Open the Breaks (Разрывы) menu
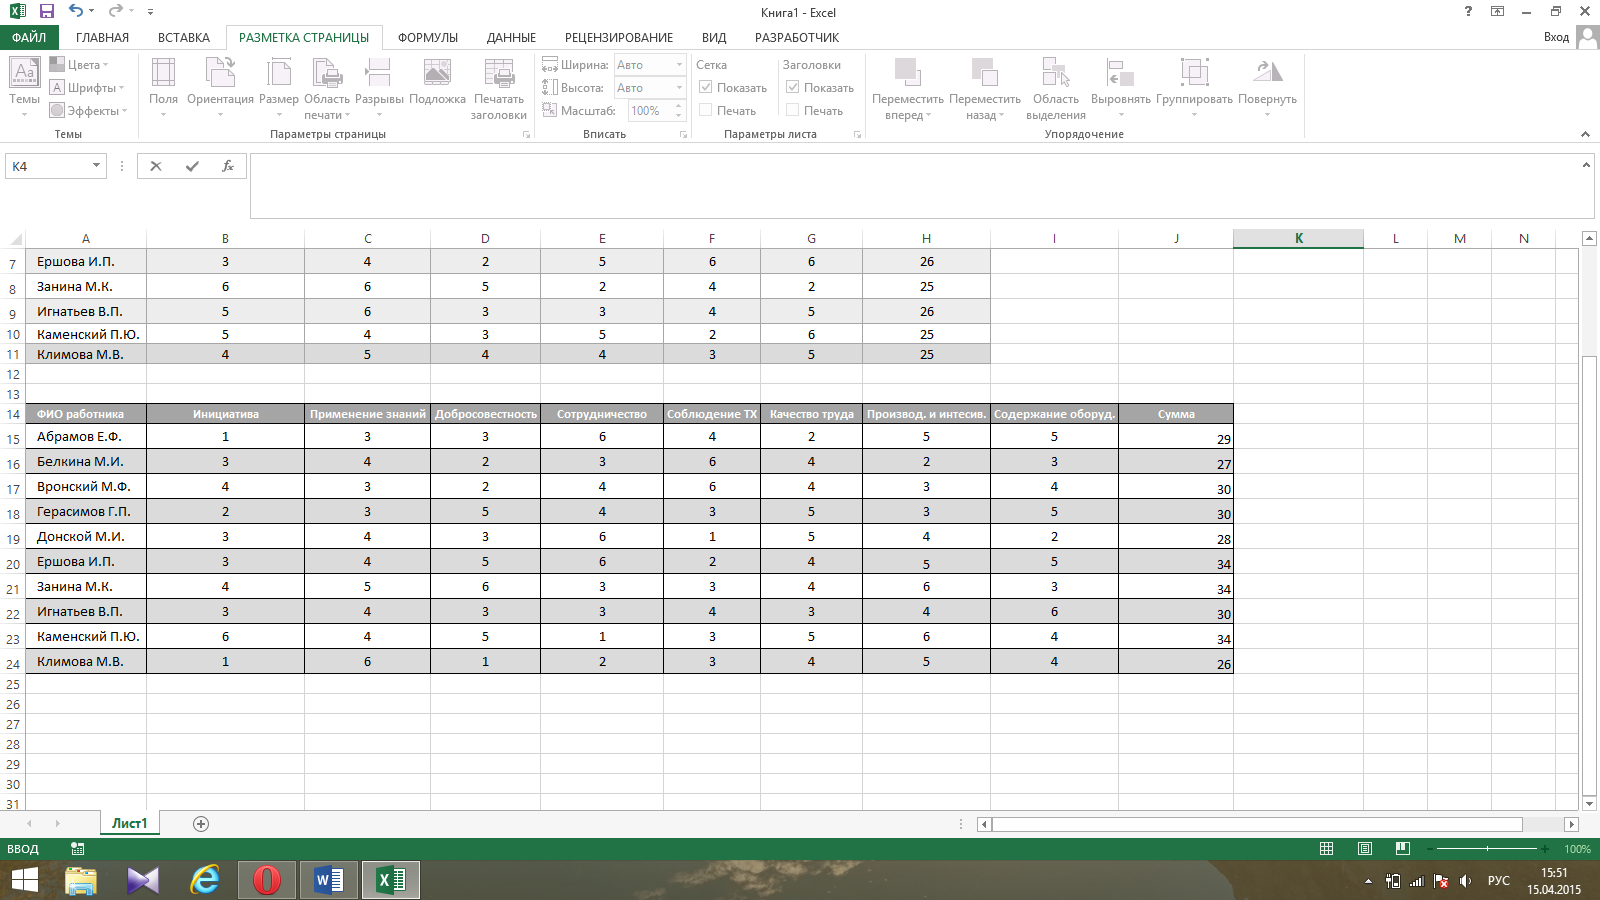The image size is (1600, 900). 379,87
